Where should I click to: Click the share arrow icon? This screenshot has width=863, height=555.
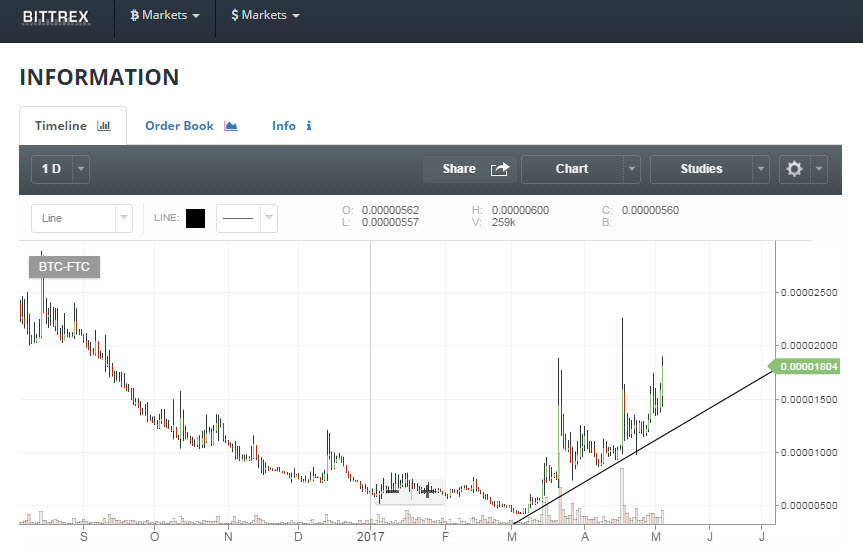[500, 169]
